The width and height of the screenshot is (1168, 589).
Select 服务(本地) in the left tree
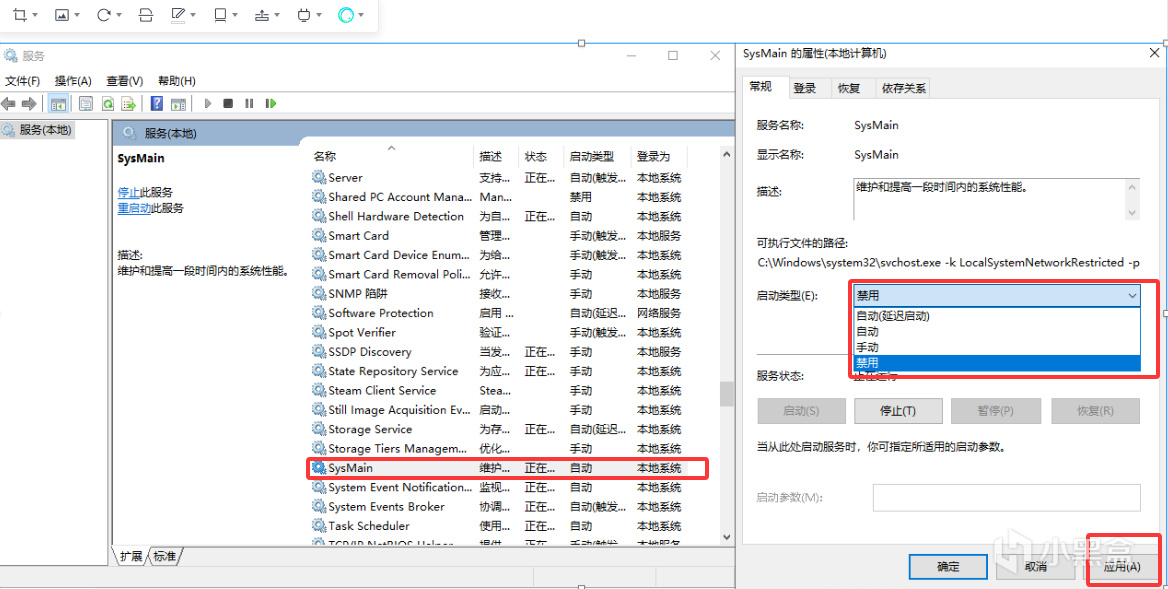(x=45, y=130)
